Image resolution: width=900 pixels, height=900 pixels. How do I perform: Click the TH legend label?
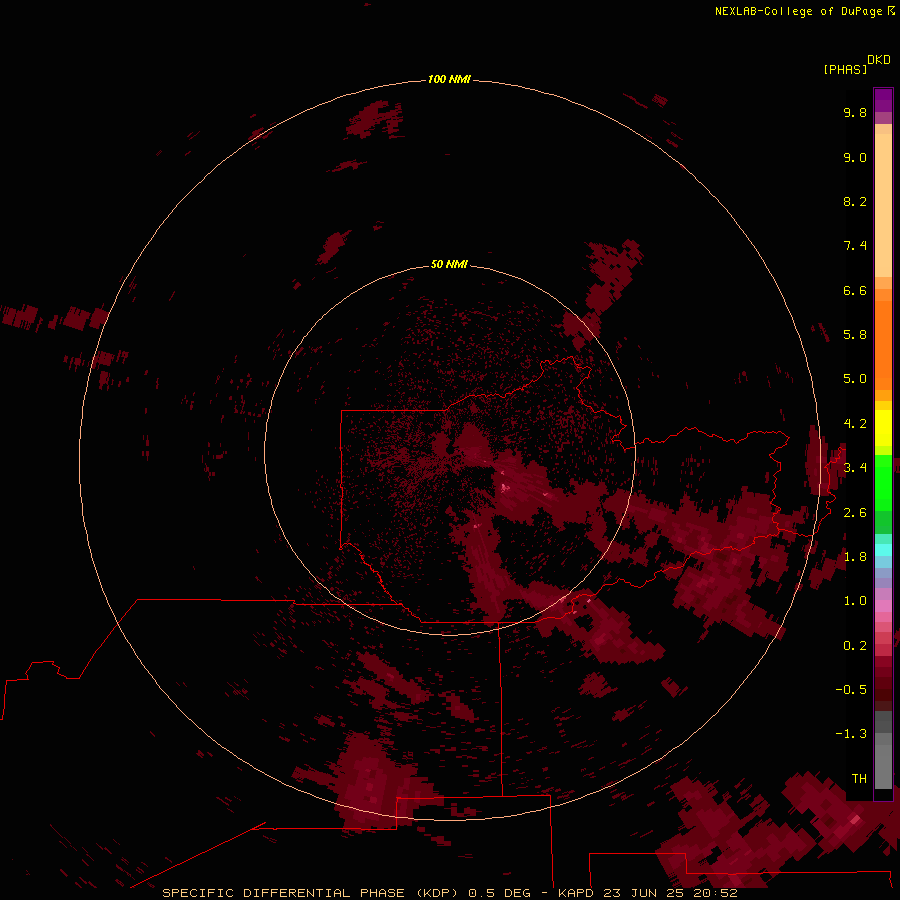pyautogui.click(x=859, y=779)
